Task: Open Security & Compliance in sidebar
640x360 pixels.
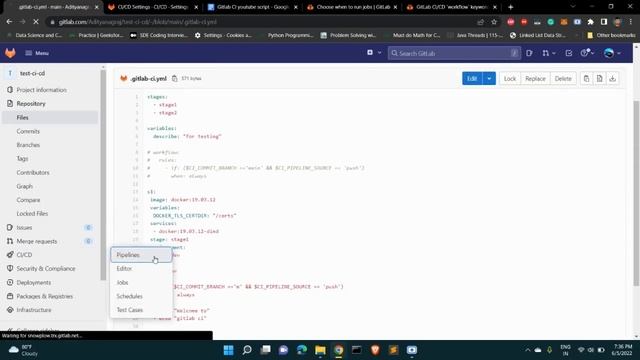Action: [x=46, y=269]
